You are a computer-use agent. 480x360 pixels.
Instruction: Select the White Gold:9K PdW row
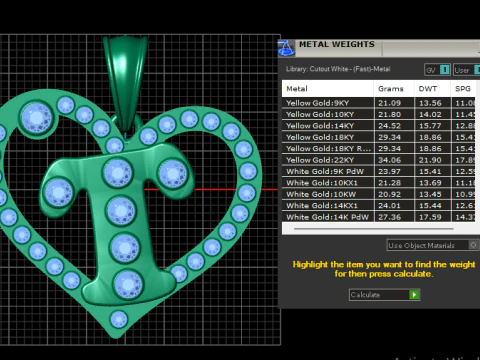coord(379,171)
